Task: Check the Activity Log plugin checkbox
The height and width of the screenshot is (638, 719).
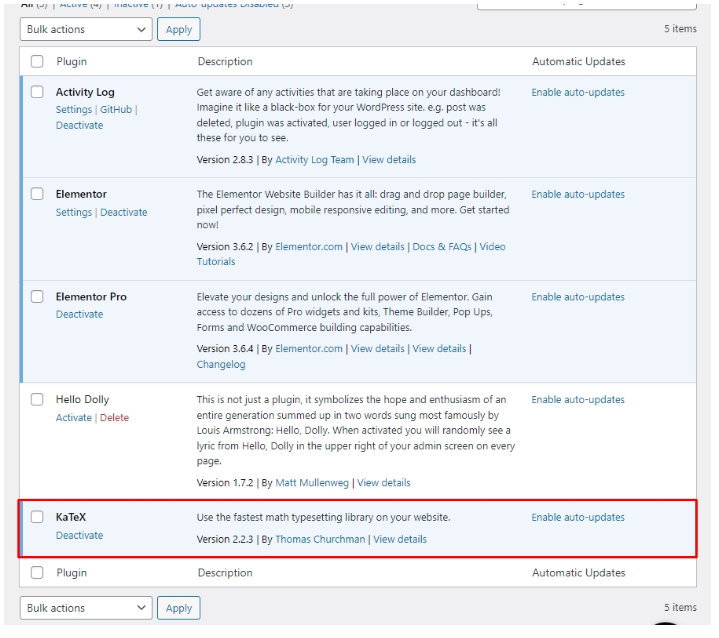Action: click(37, 92)
